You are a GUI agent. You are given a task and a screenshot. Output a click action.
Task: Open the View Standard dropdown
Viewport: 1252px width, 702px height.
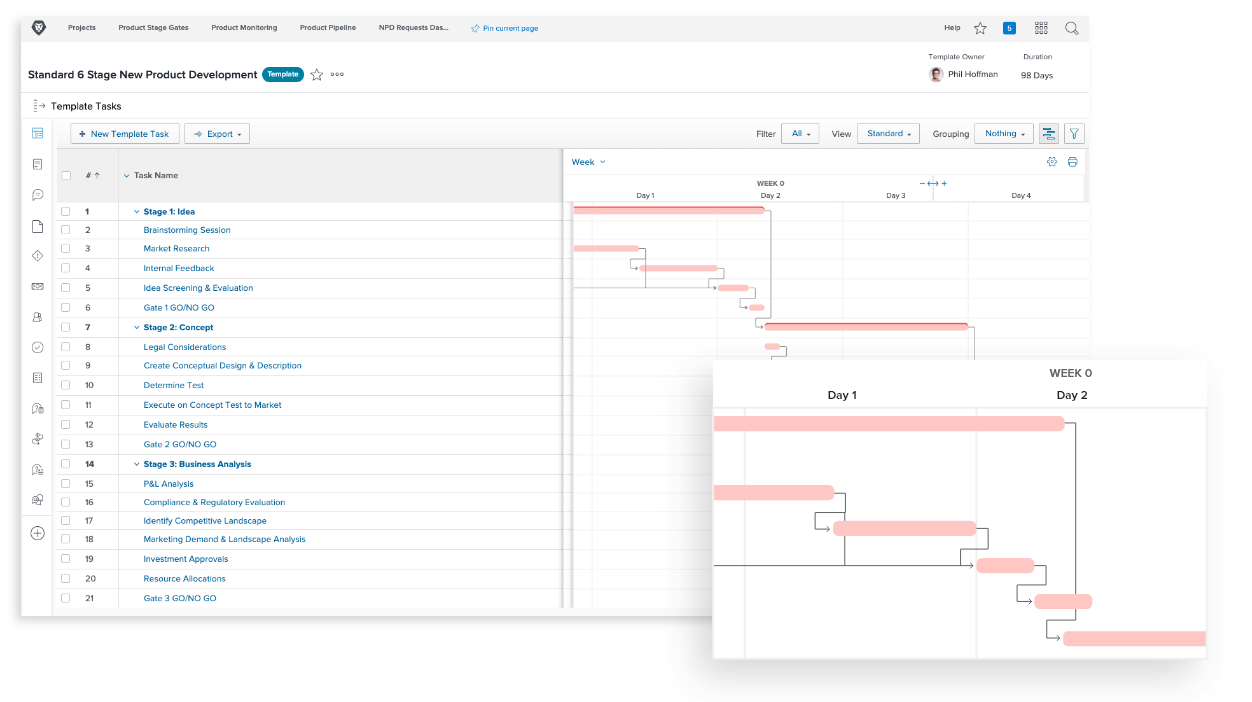click(889, 133)
